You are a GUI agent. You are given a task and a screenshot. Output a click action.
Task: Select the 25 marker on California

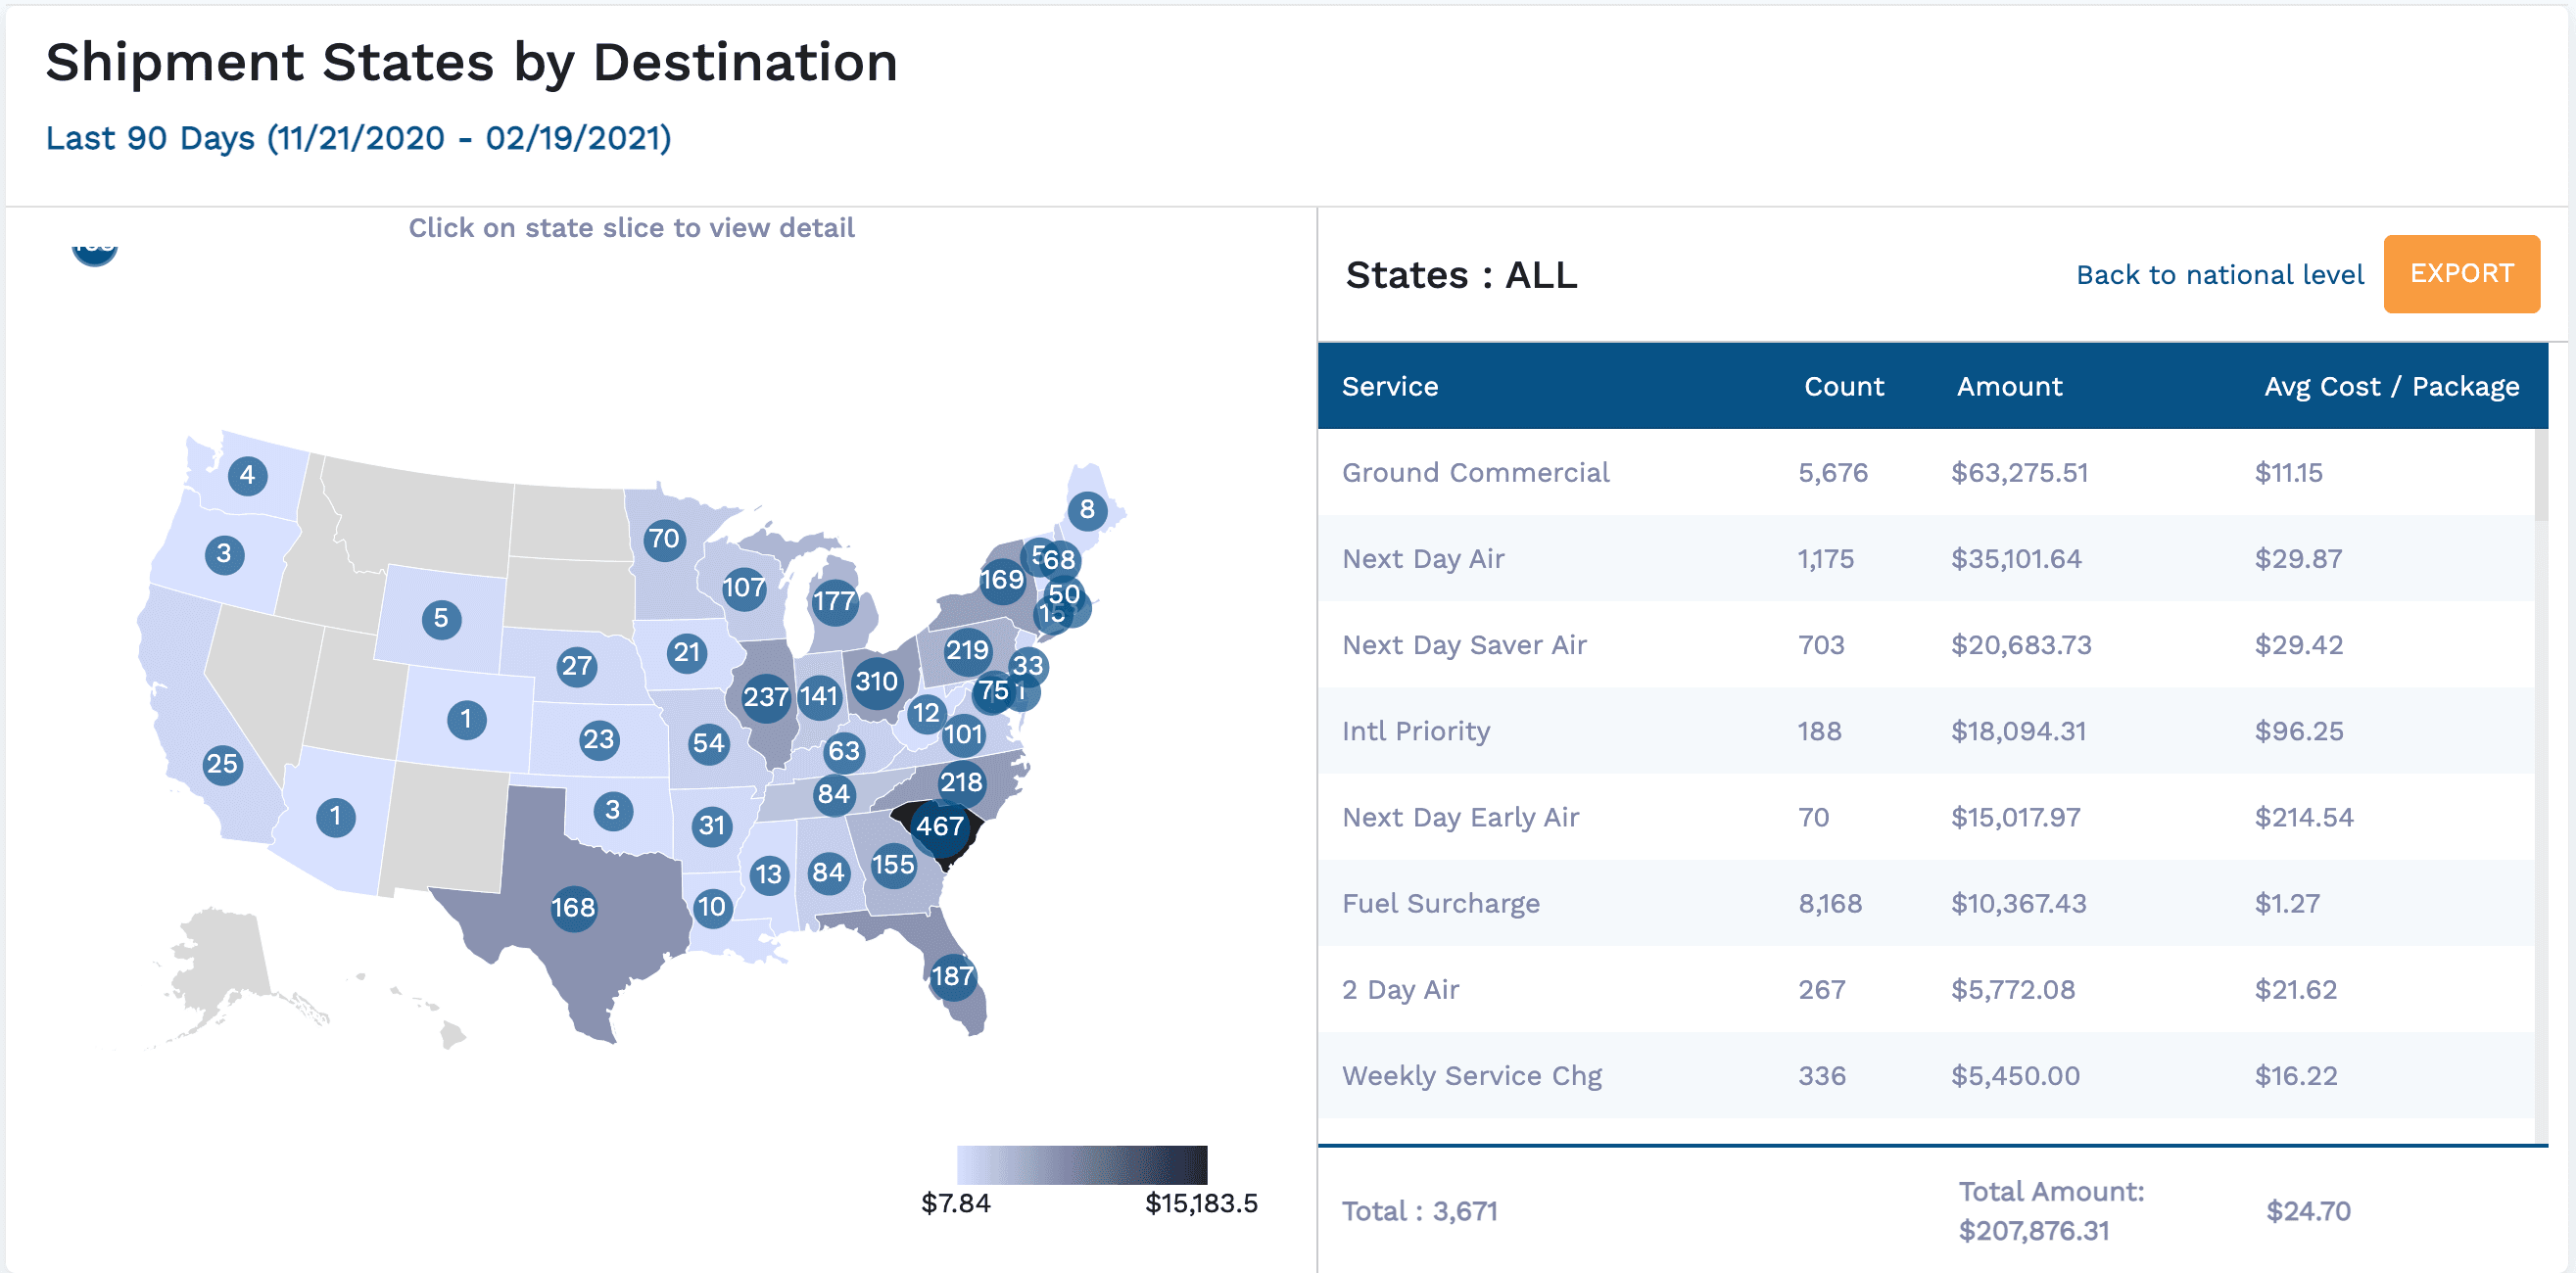[222, 765]
